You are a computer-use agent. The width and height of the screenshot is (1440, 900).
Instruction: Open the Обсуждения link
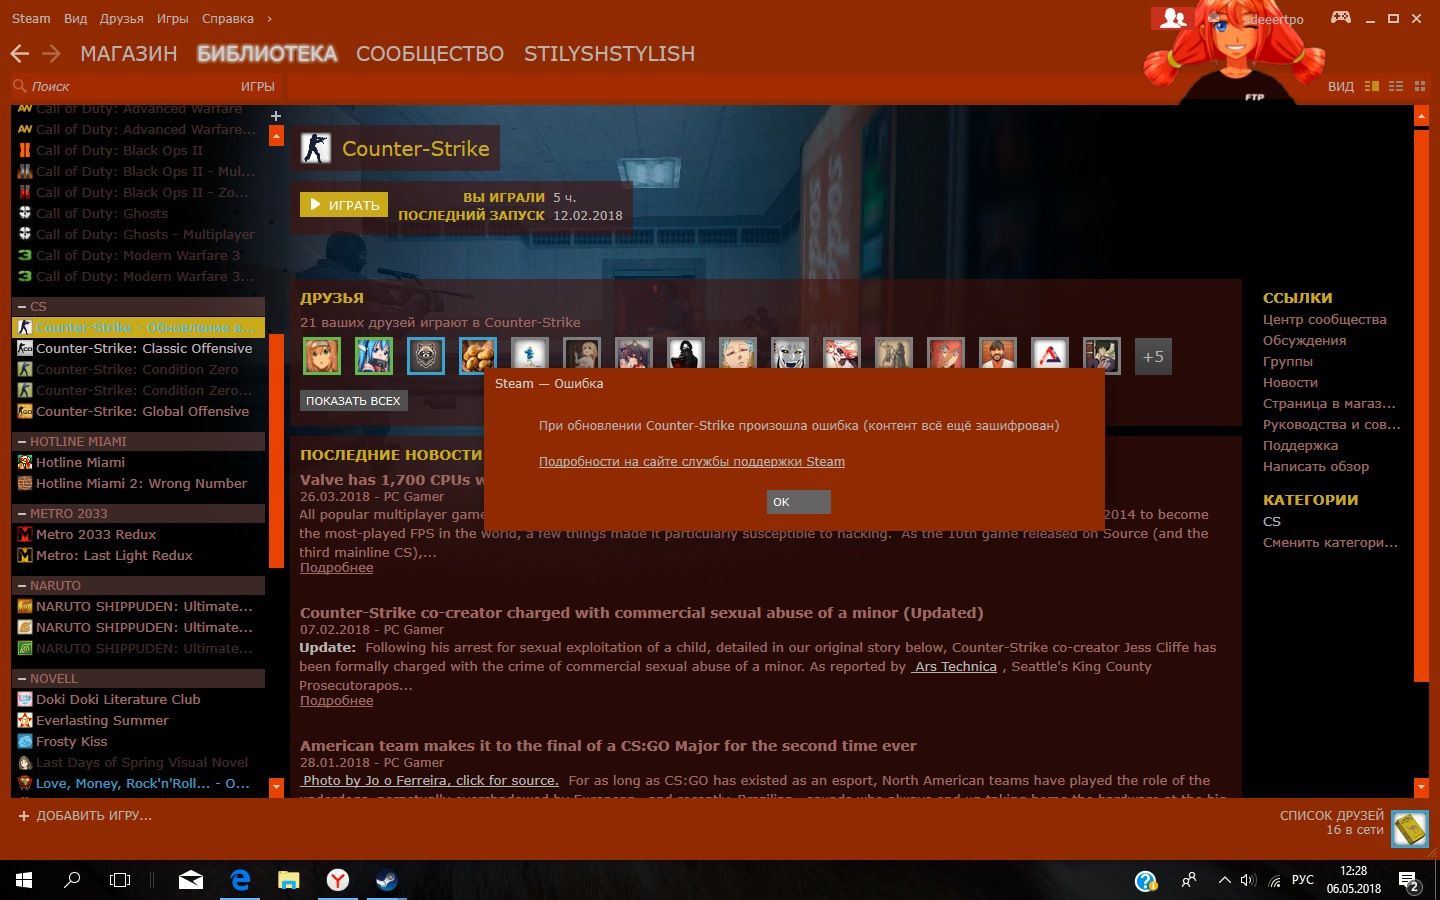(x=1304, y=341)
